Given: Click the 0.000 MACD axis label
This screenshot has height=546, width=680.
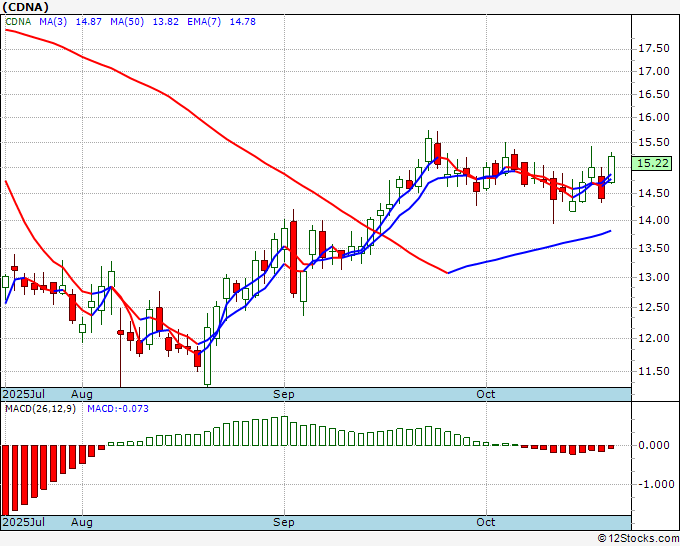Looking at the screenshot, I should coord(654,446).
